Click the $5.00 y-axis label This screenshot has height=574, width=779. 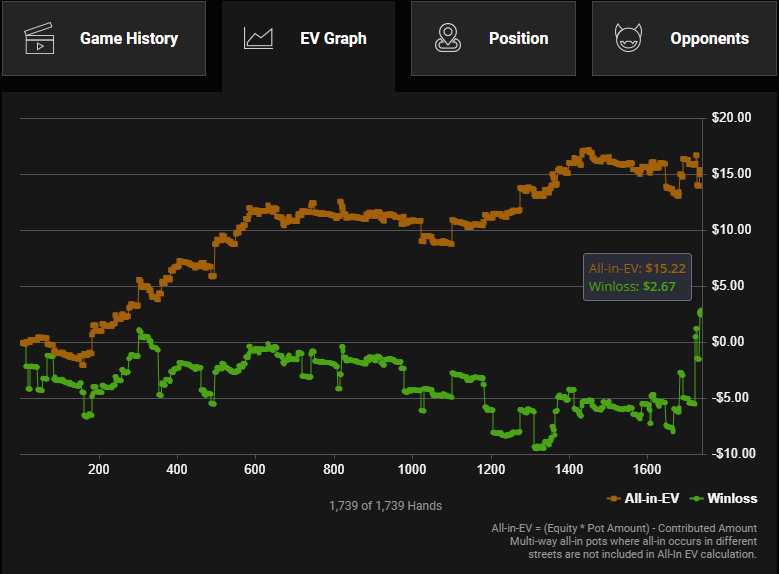pos(728,286)
